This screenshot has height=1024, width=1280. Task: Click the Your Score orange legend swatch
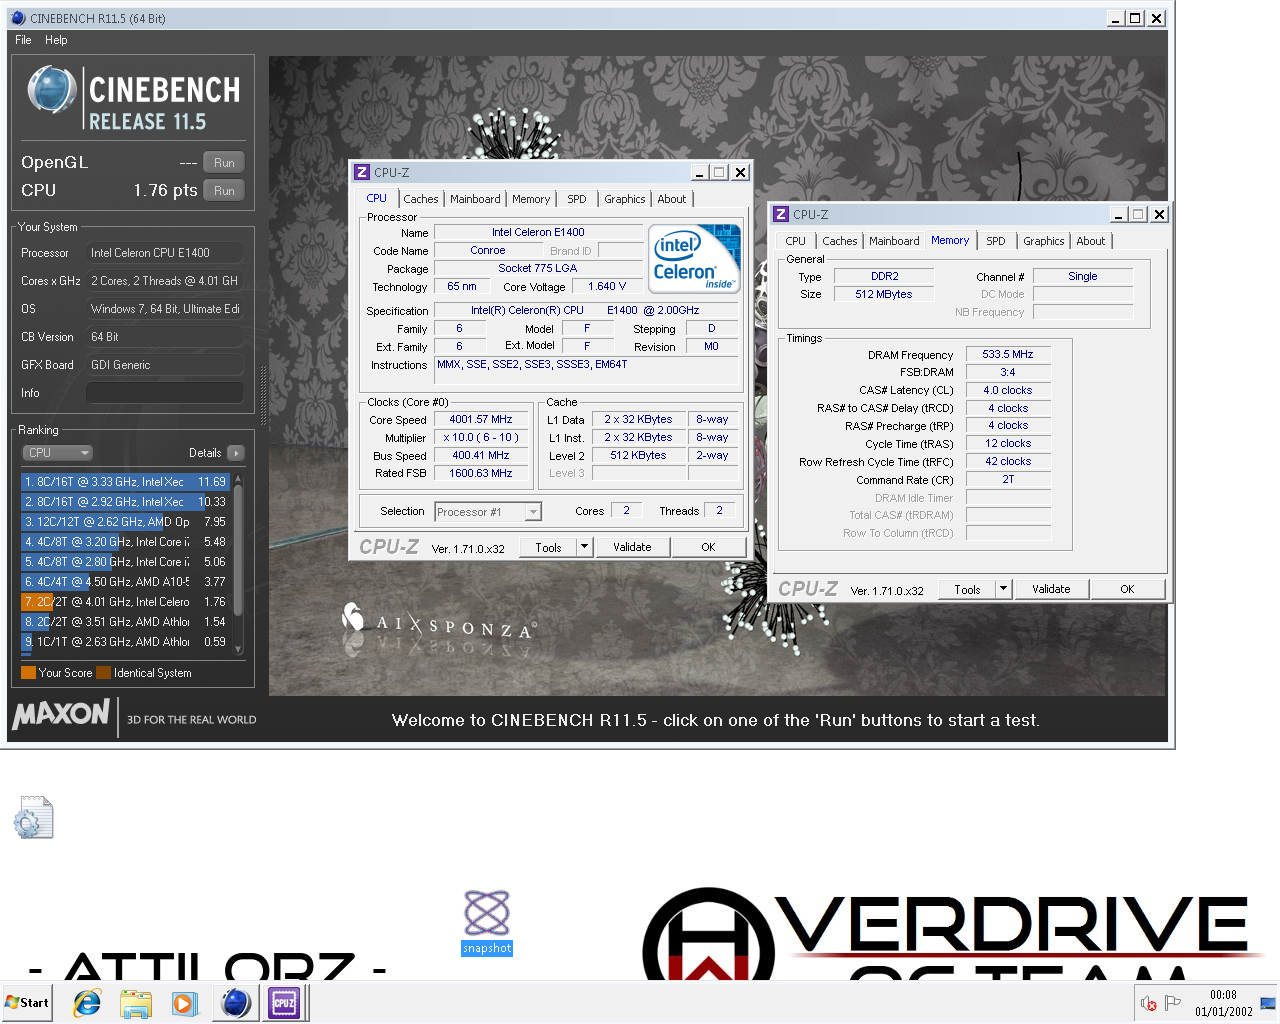point(28,673)
